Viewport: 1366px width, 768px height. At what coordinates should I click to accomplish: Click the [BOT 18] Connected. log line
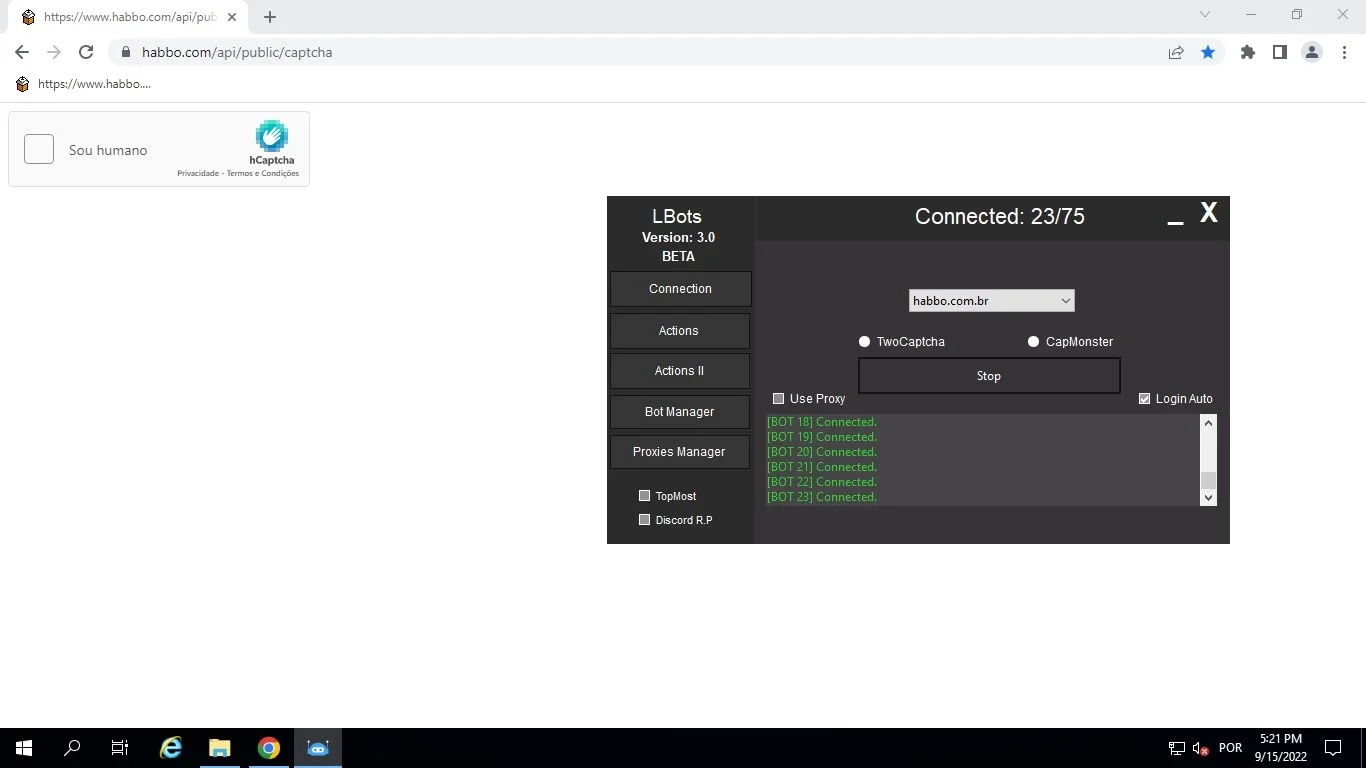click(x=822, y=422)
